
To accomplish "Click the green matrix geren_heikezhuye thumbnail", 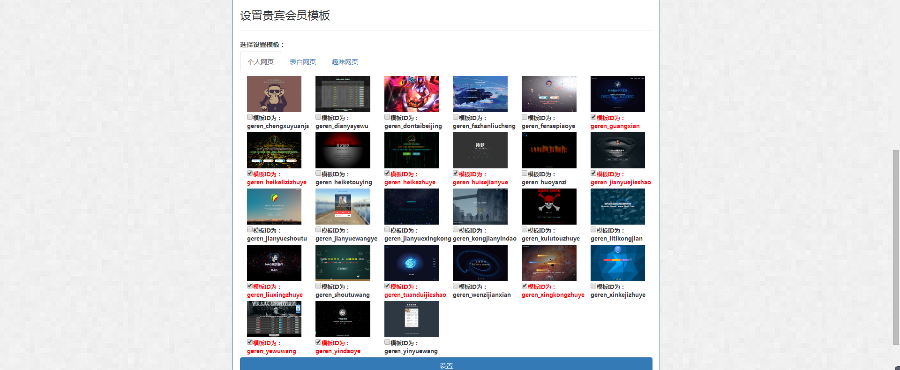I will 412,150.
